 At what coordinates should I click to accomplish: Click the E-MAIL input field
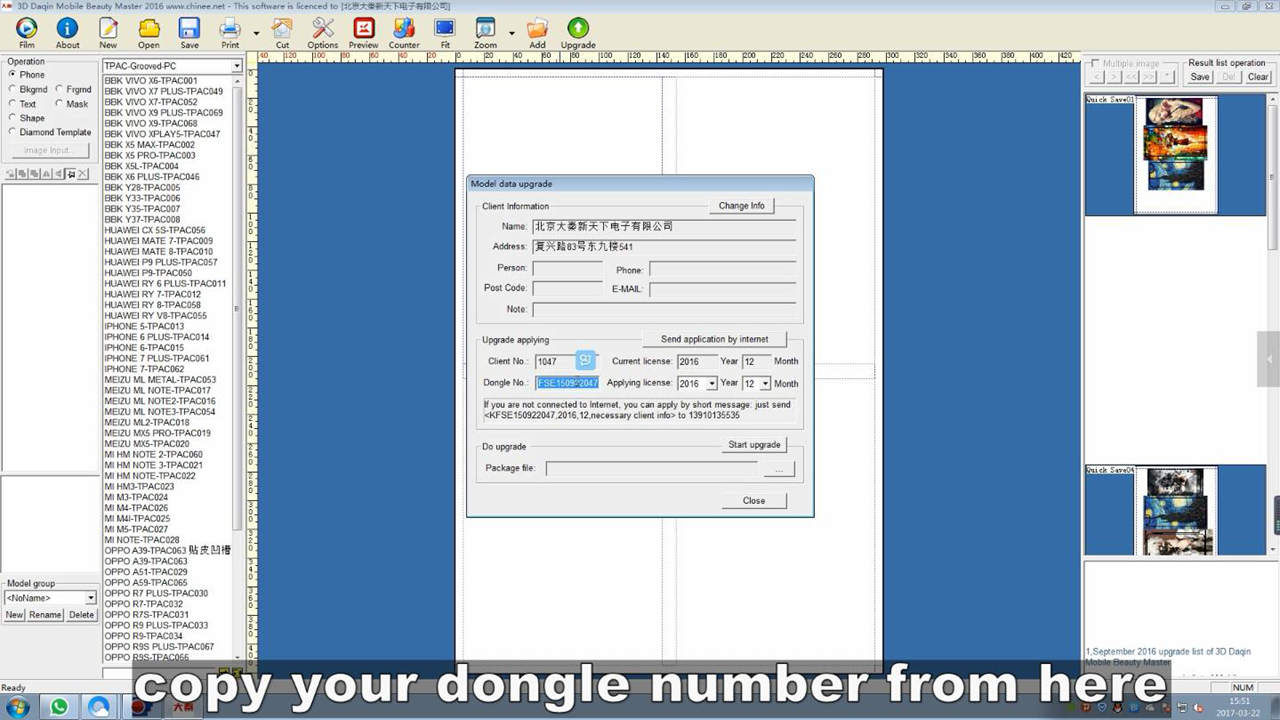(x=722, y=290)
